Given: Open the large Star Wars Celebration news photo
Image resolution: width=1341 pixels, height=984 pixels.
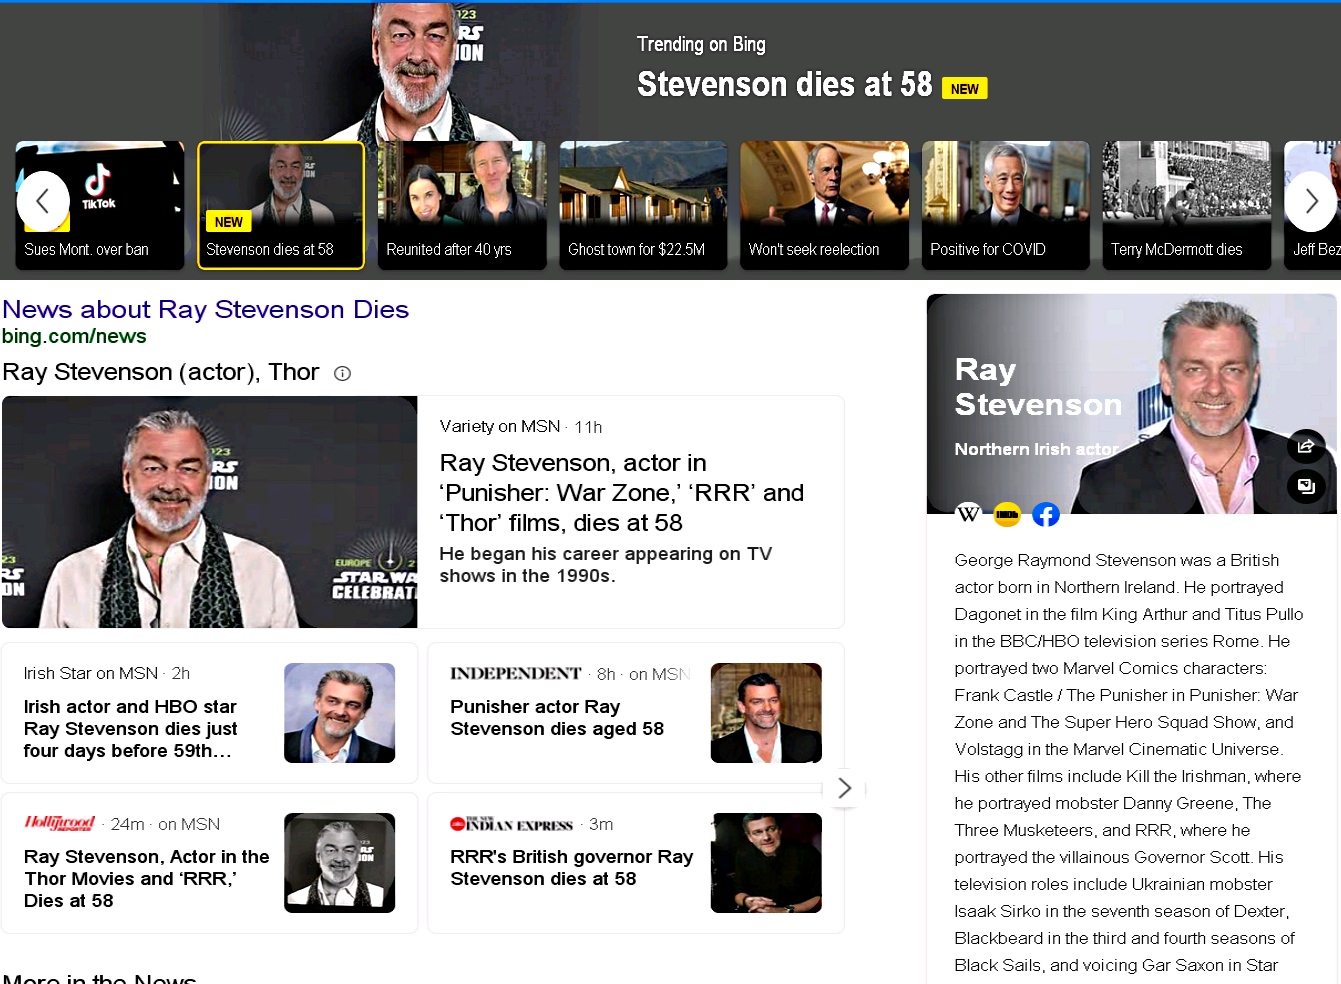Looking at the screenshot, I should point(210,512).
